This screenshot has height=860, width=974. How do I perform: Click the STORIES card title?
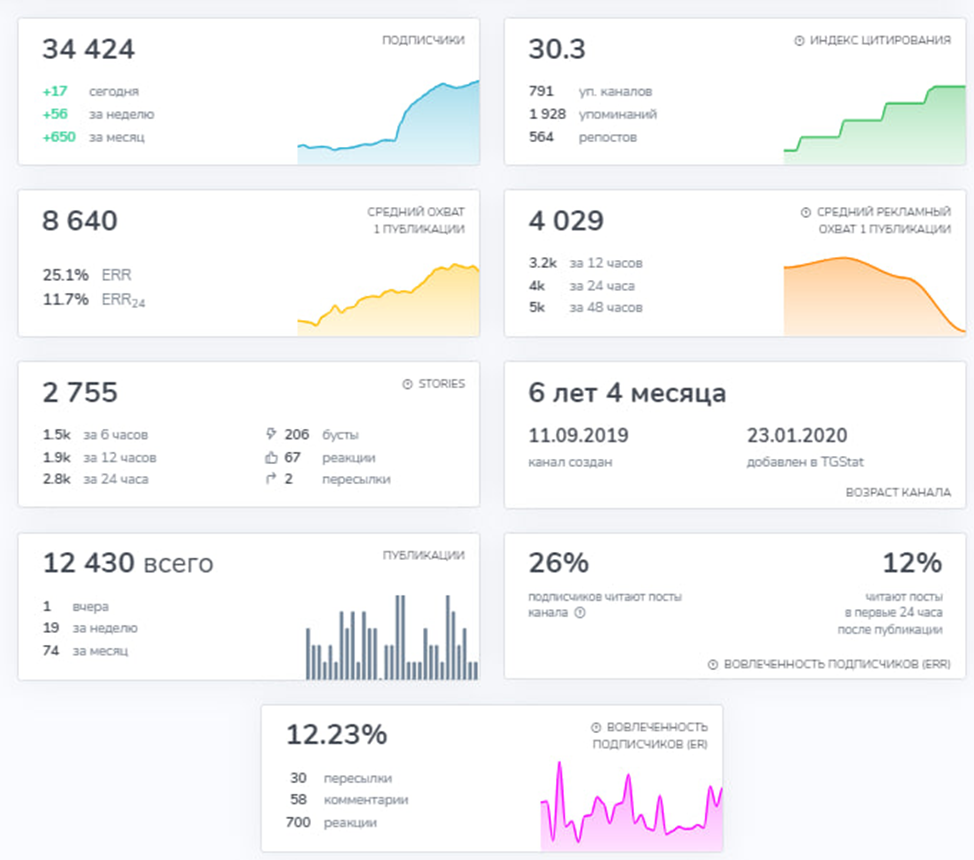442,384
